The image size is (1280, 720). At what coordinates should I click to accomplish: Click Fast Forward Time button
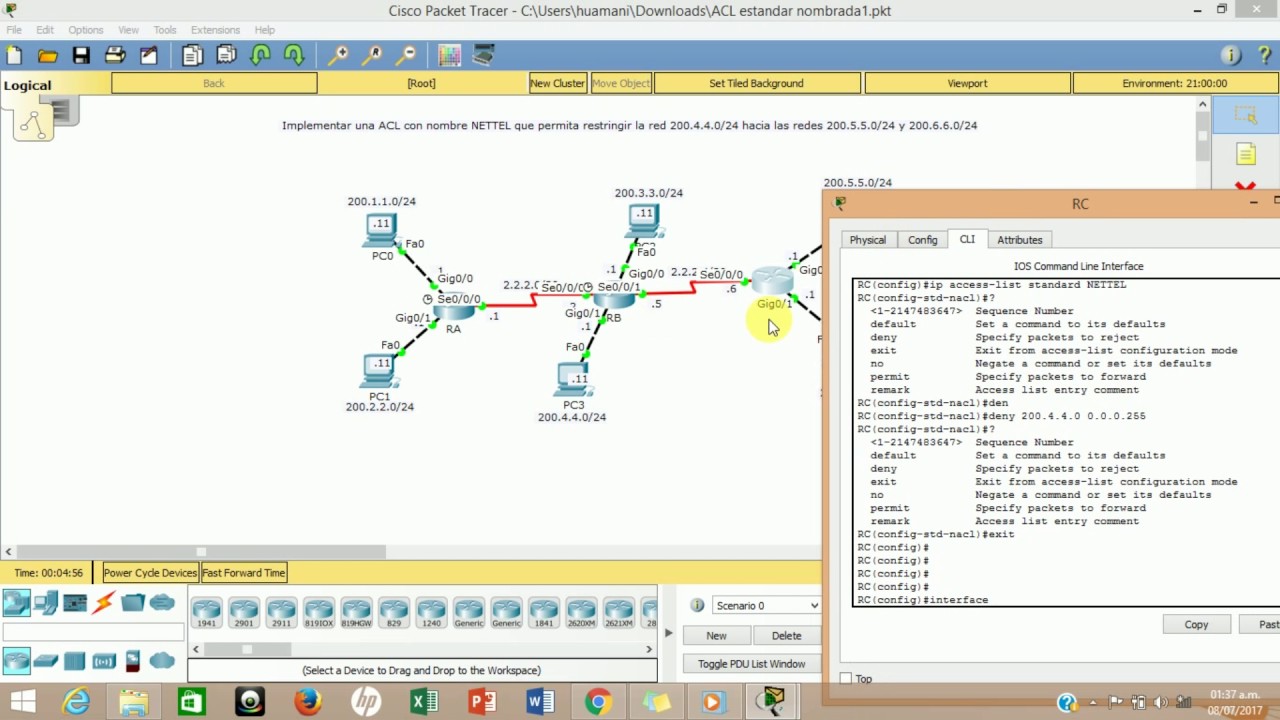(244, 573)
